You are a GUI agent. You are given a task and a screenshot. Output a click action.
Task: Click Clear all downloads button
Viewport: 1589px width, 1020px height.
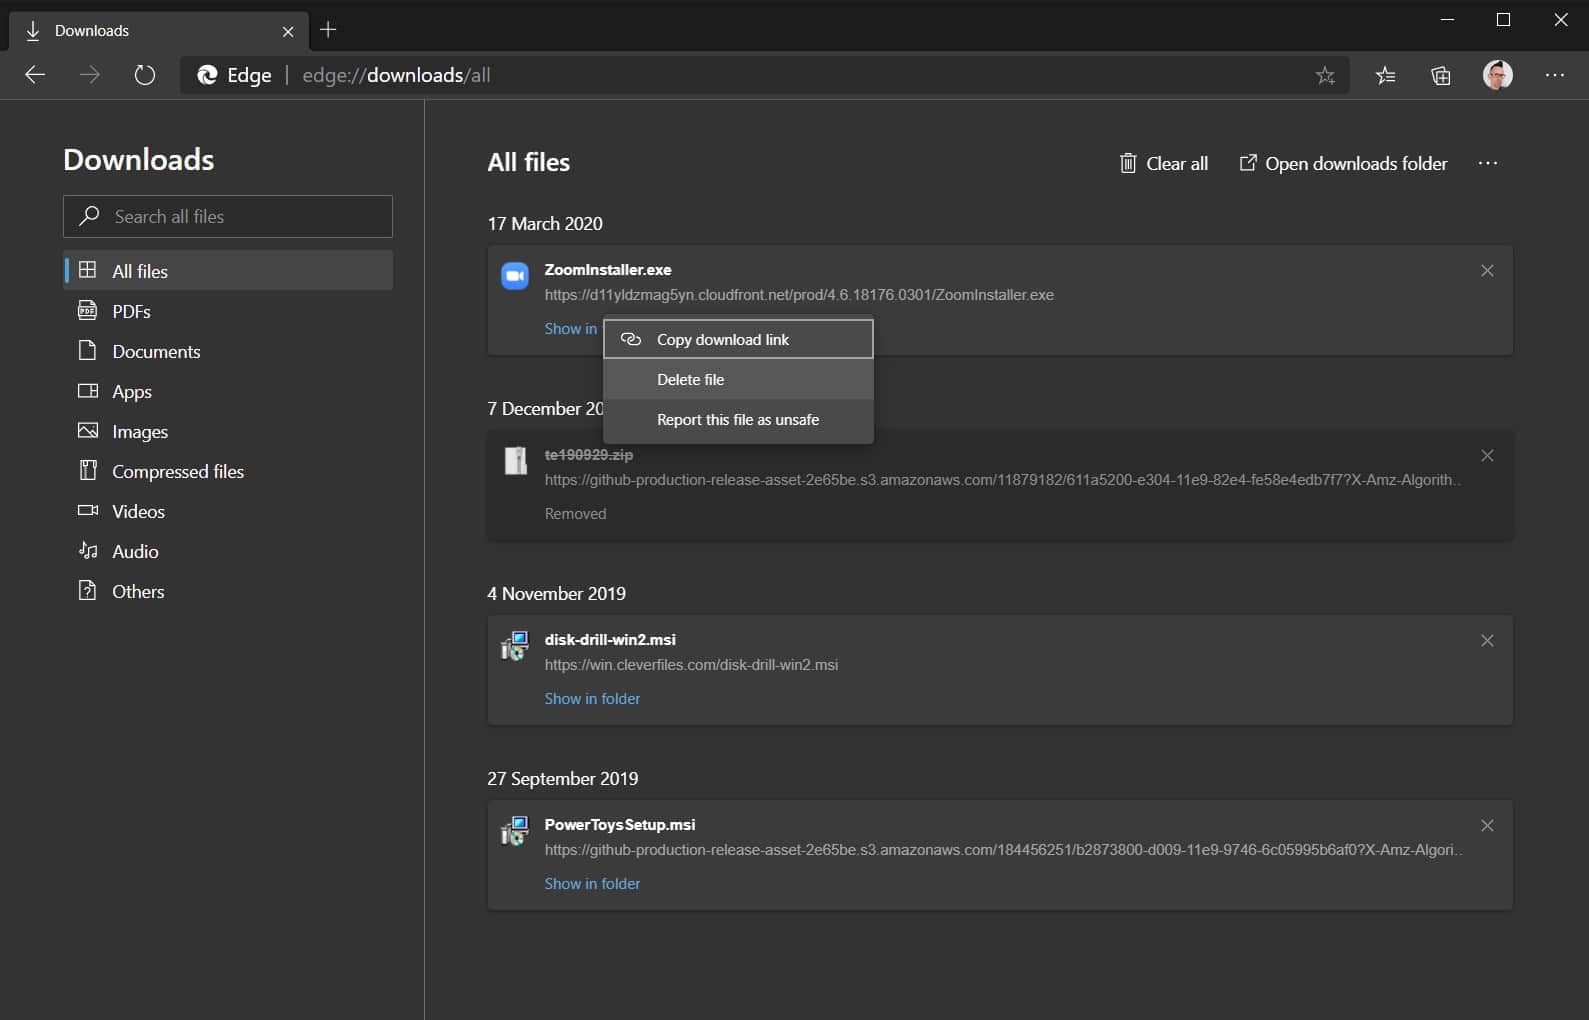point(1163,164)
